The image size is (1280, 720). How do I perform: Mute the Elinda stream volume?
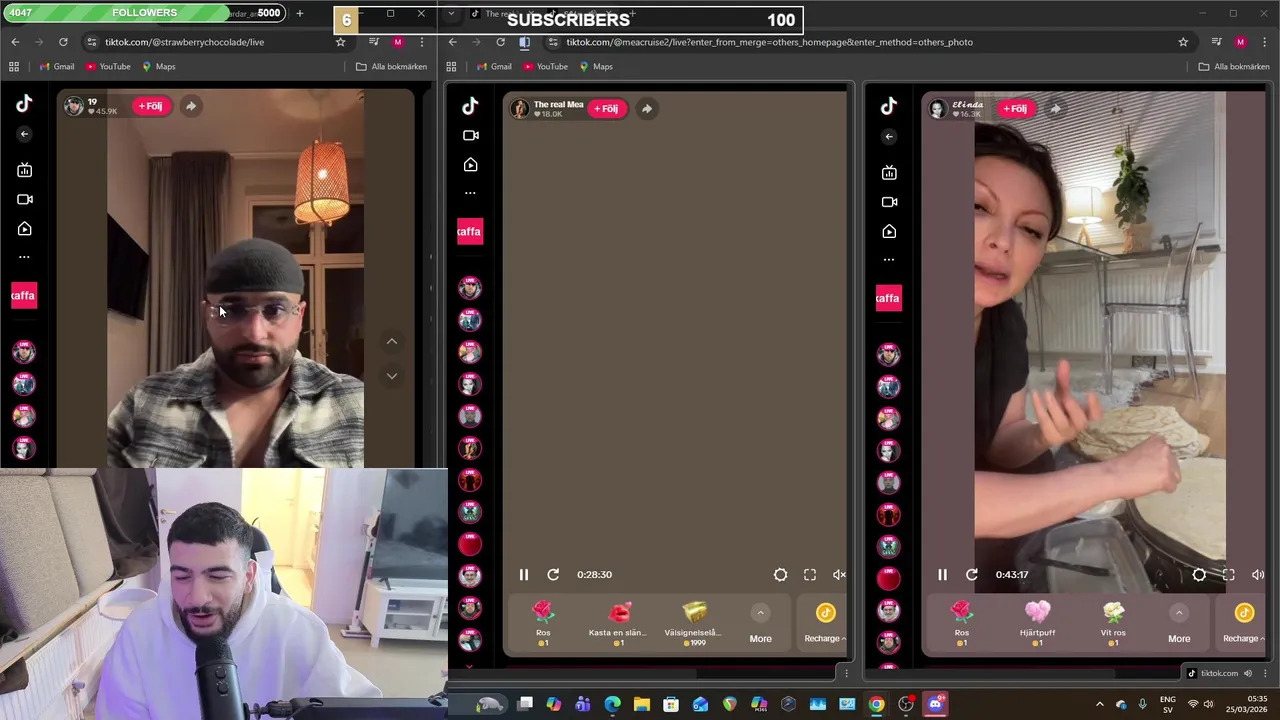tap(1258, 574)
